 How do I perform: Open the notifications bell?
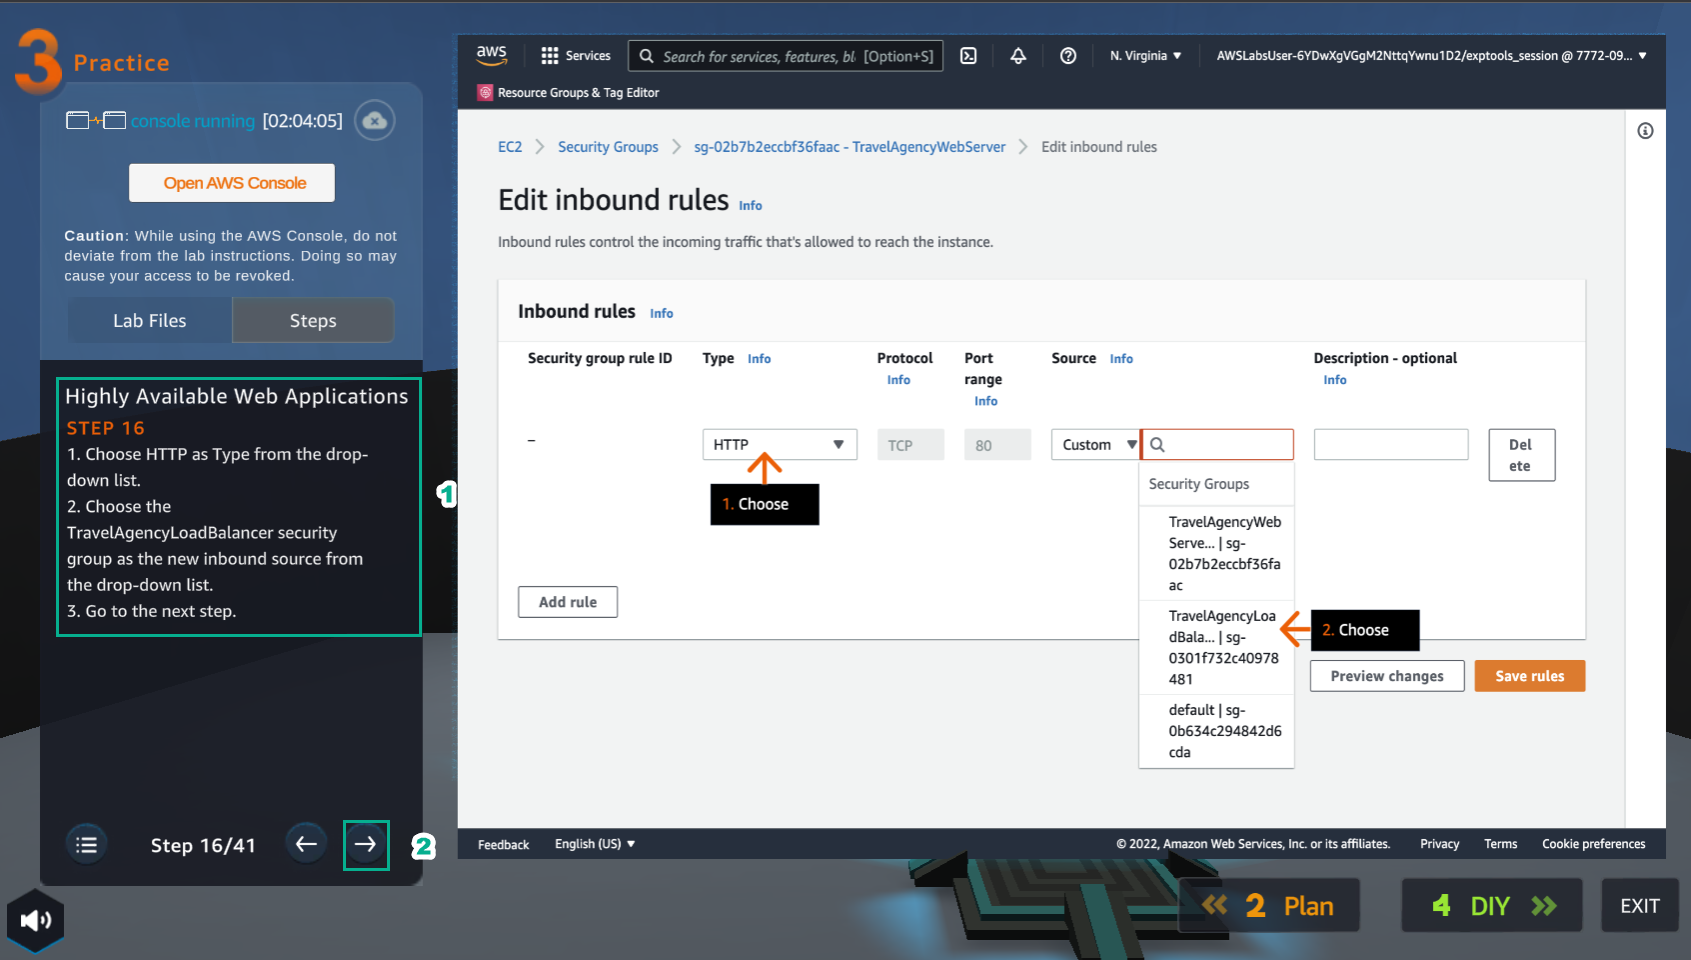click(1018, 56)
